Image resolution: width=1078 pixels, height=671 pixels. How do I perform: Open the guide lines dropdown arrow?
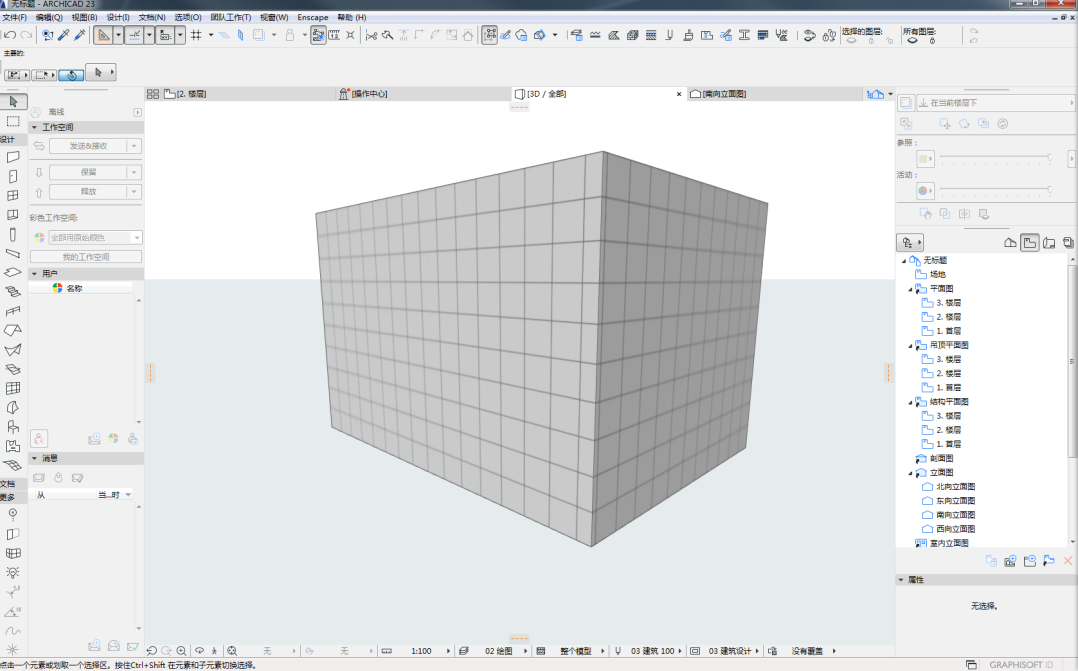pyautogui.click(x=118, y=35)
